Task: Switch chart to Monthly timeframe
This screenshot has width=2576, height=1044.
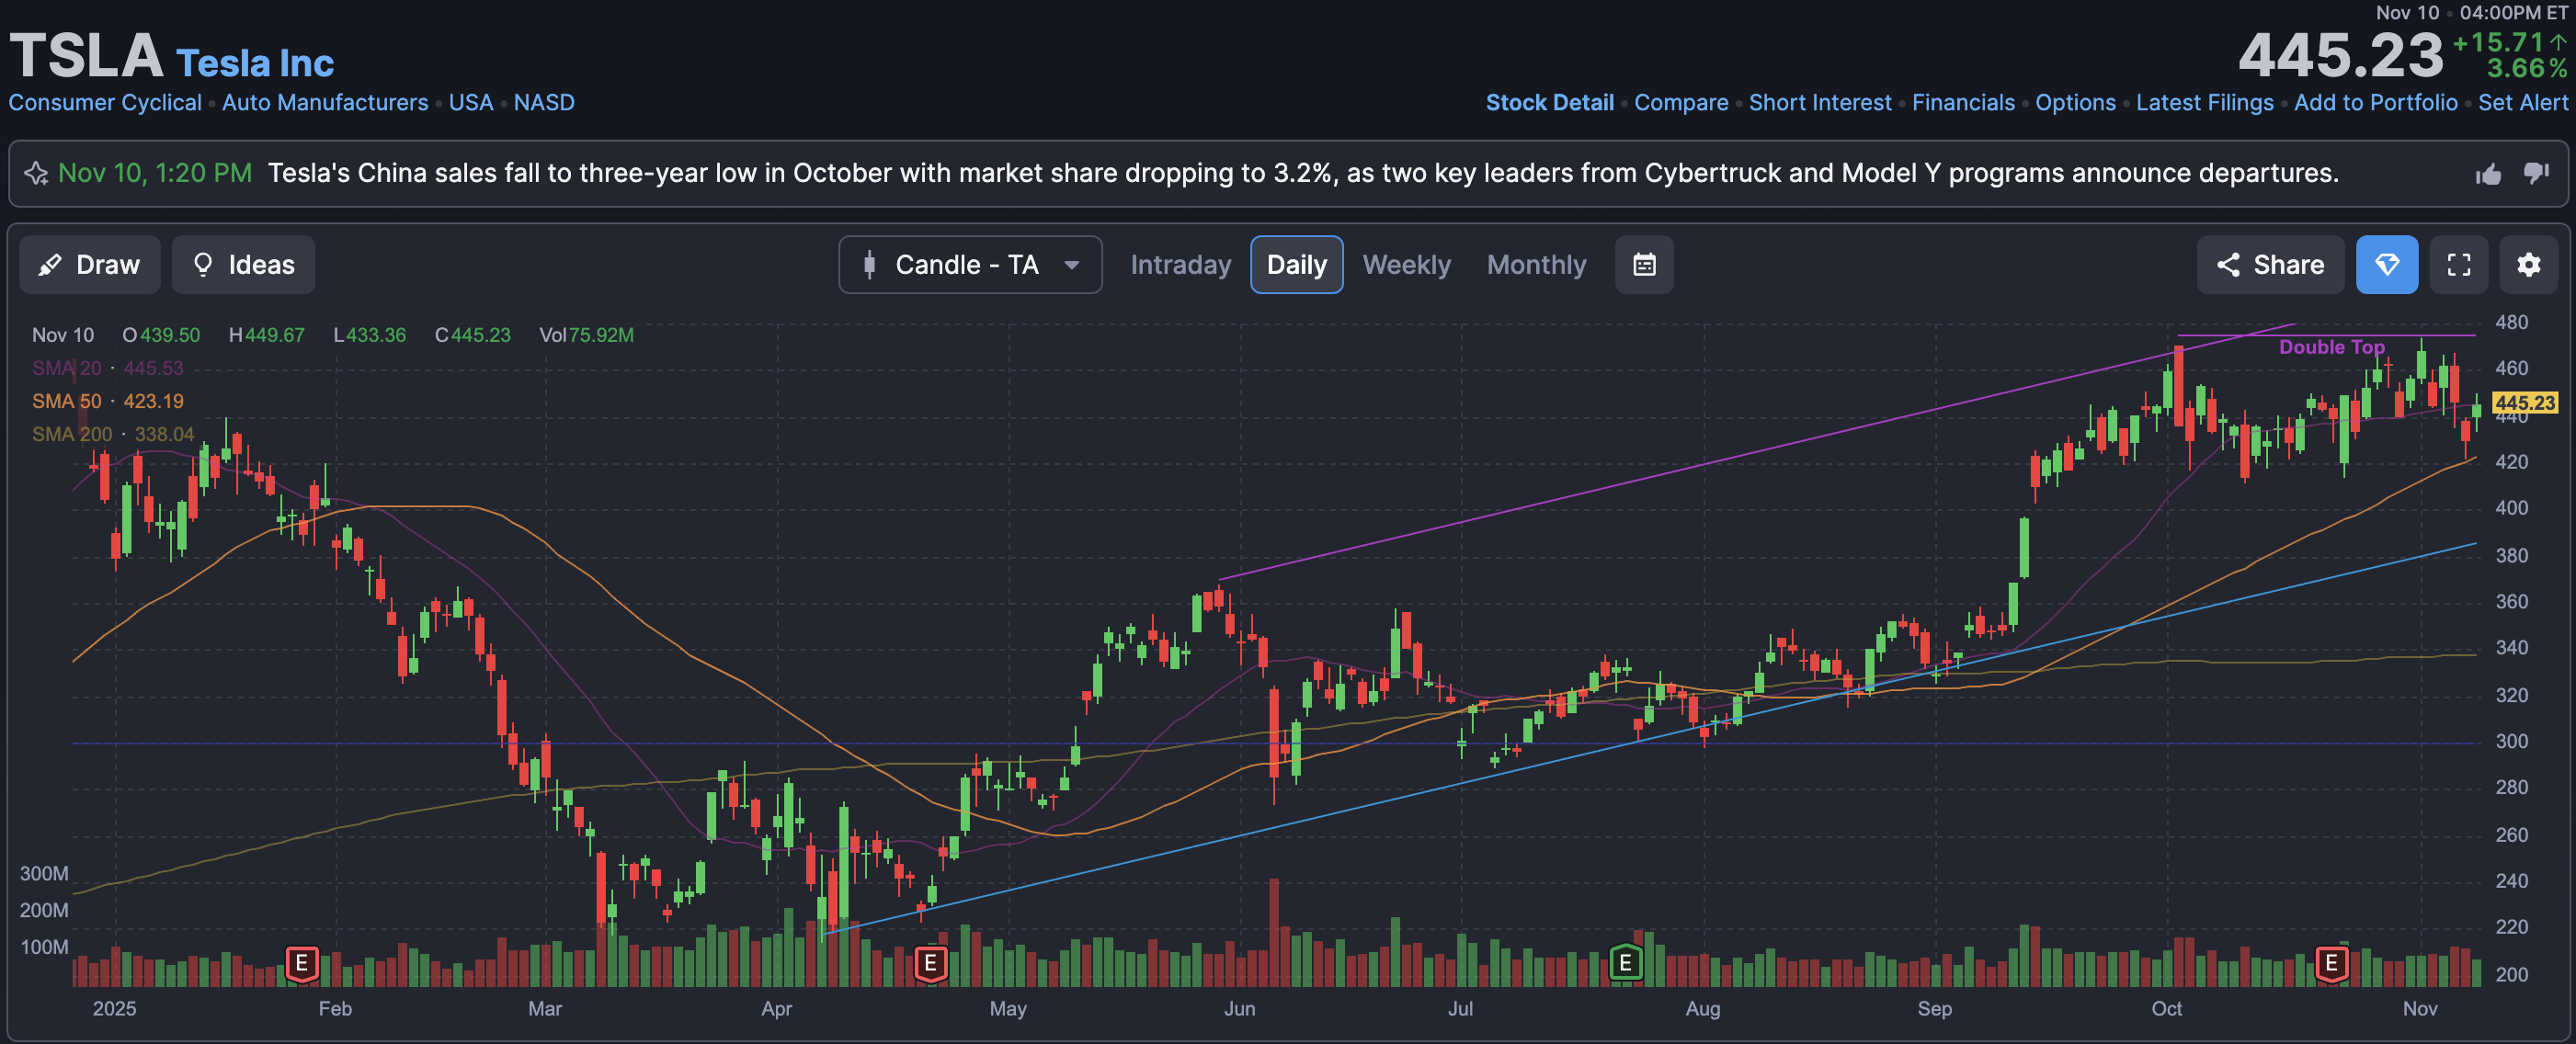Action: coord(1536,265)
